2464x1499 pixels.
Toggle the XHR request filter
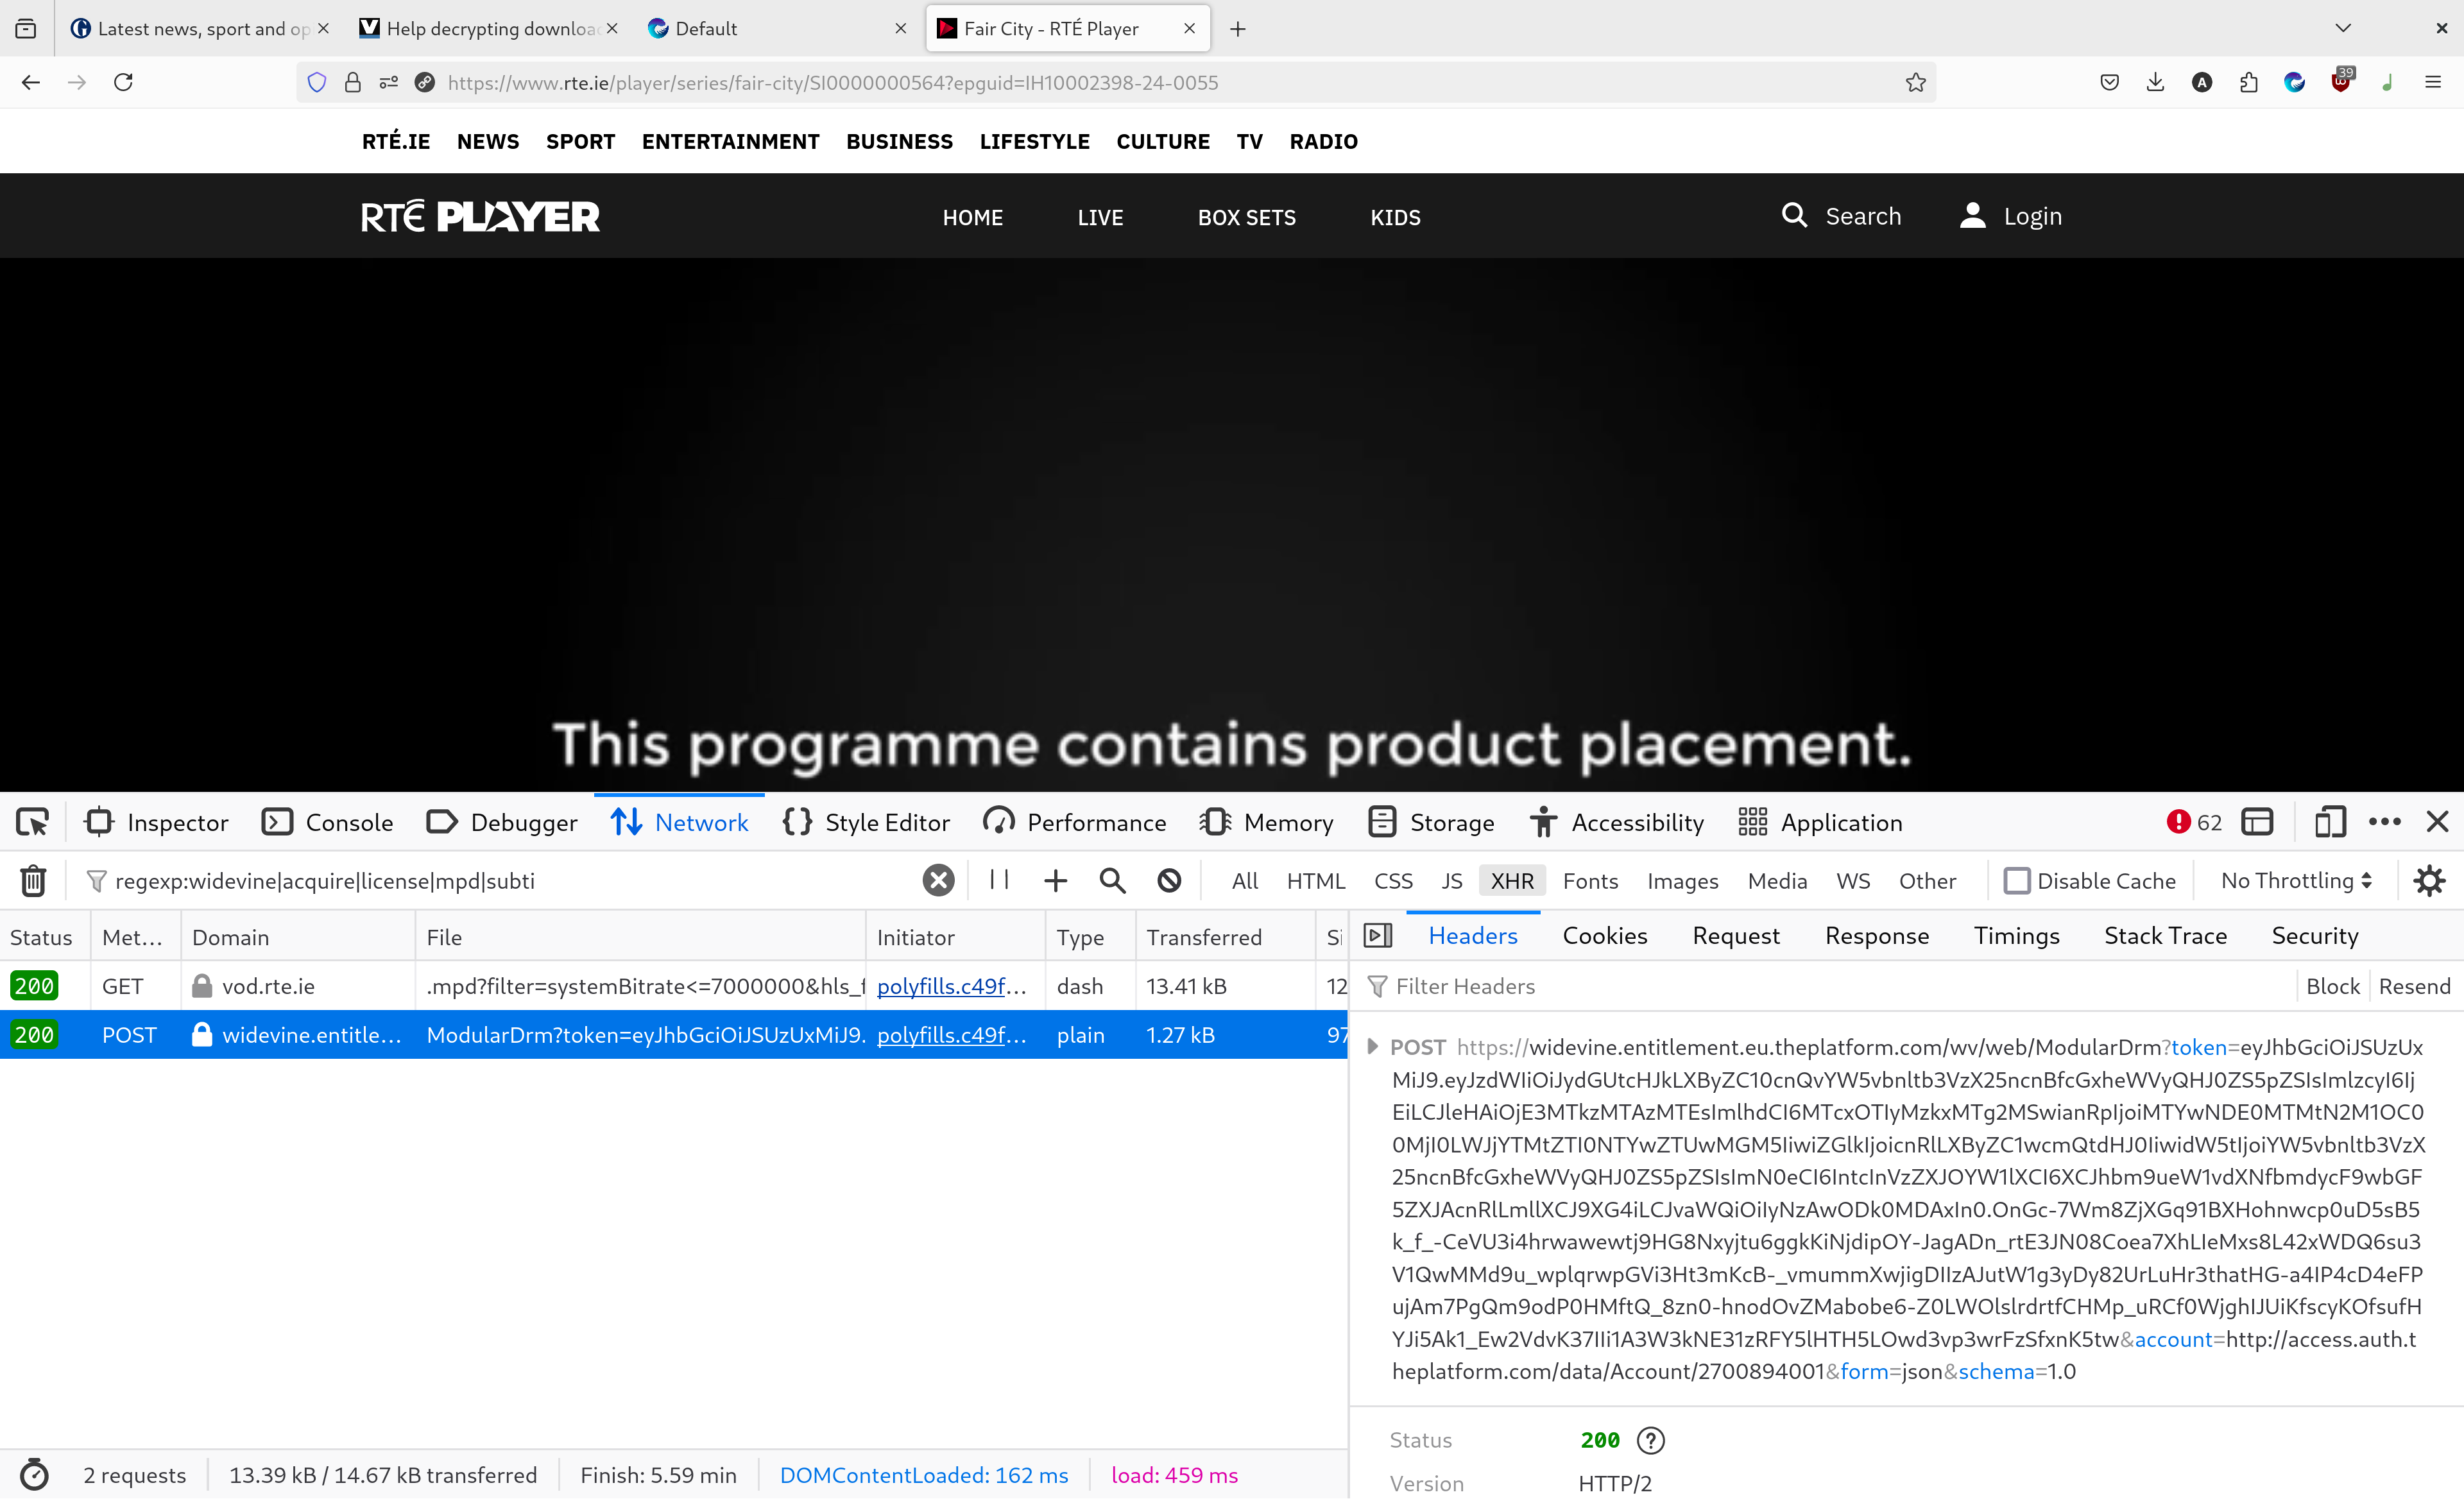click(1511, 881)
